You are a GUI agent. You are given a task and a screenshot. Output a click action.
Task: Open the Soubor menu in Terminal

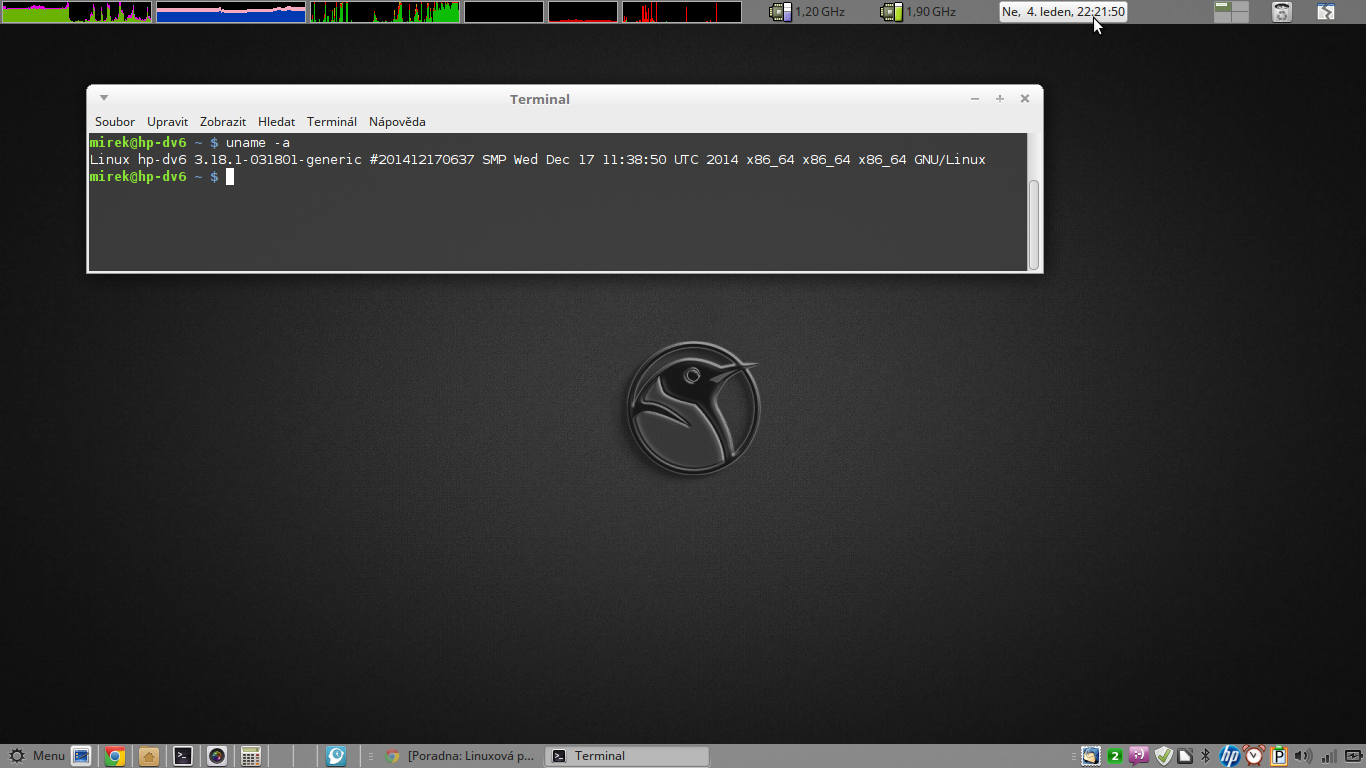(115, 122)
